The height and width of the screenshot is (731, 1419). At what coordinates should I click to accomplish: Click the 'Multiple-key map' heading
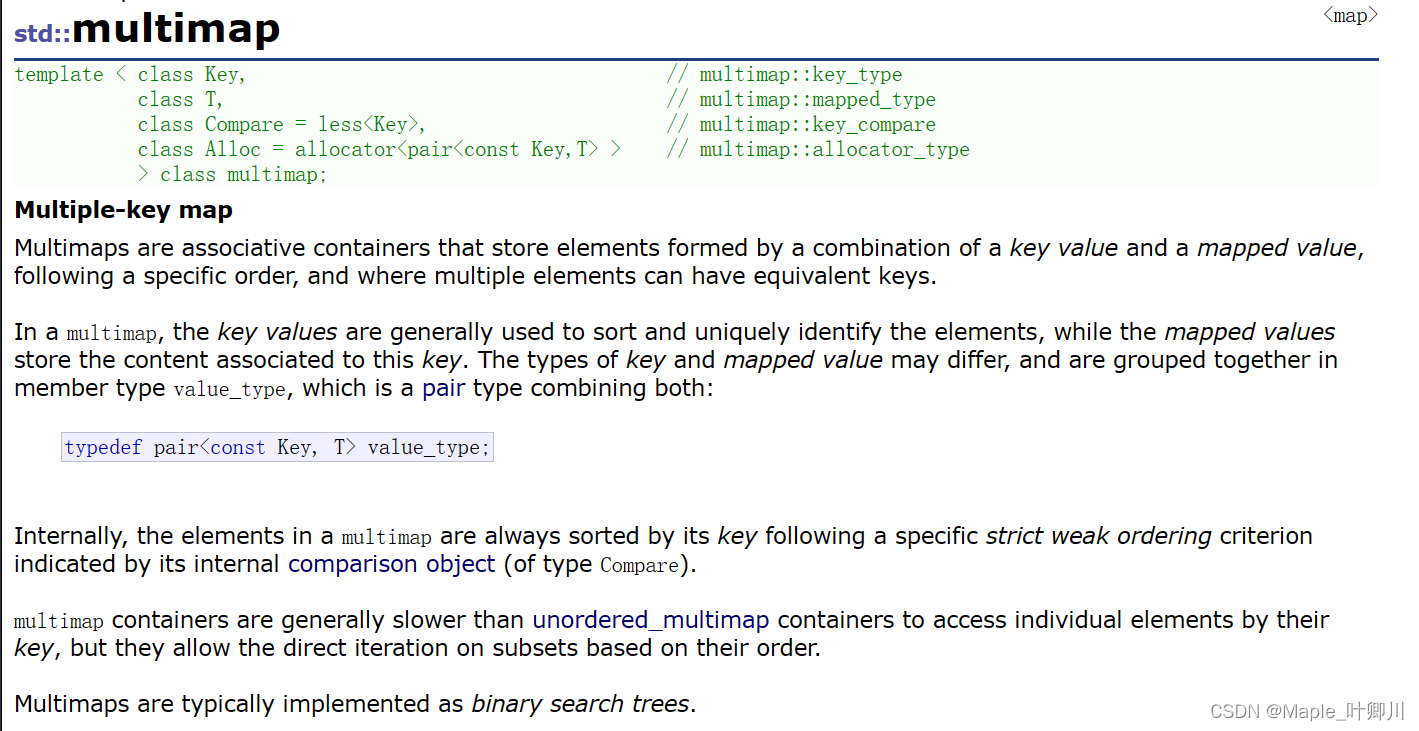pyautogui.click(x=123, y=210)
